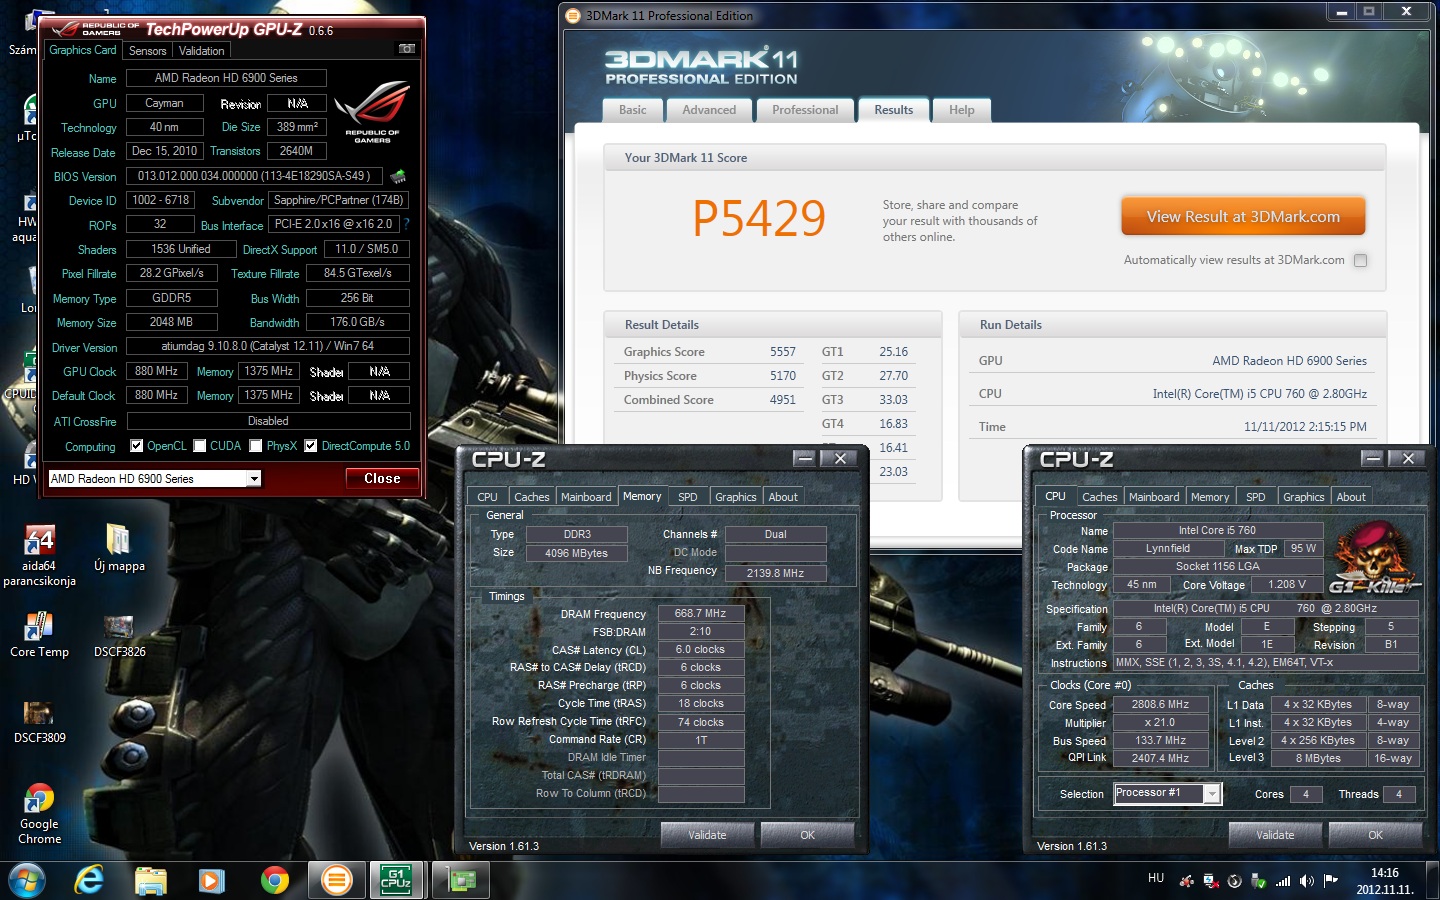Screen dimensions: 1440x900
Task: Switch to the Validation tab in GPU-Z
Action: click(x=202, y=51)
